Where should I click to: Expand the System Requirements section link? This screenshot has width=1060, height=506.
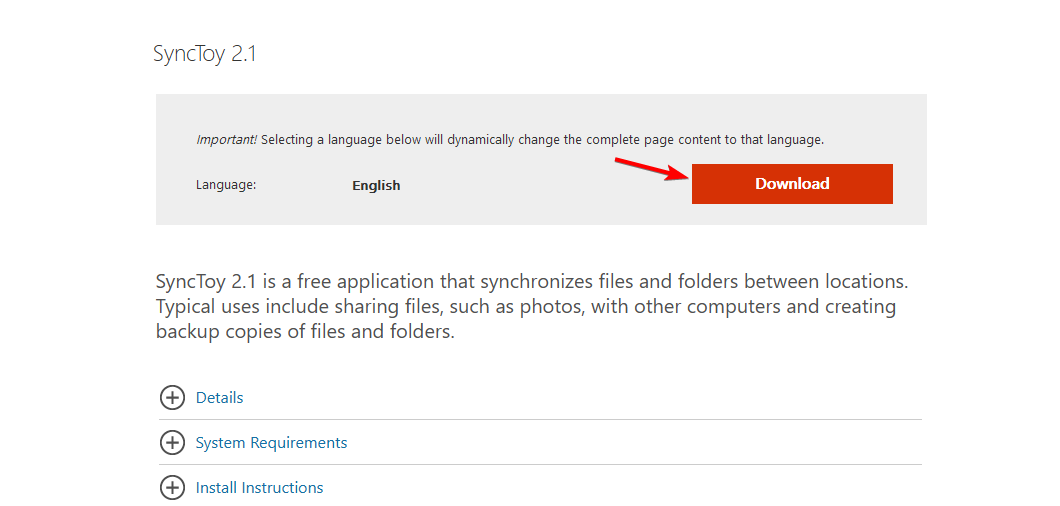tap(271, 443)
